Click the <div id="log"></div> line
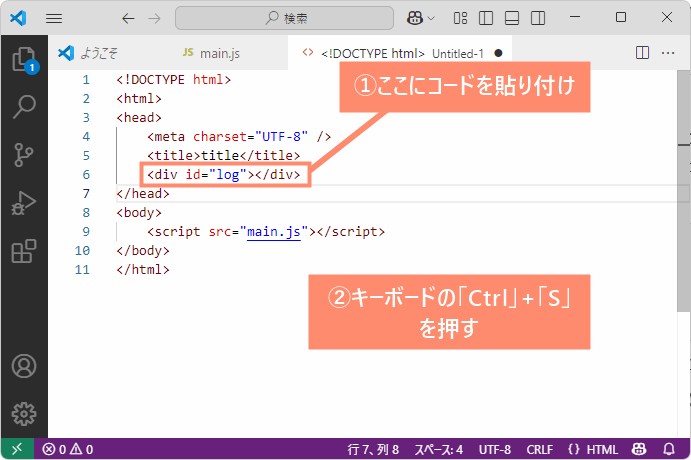The width and height of the screenshot is (691, 460). [224, 175]
